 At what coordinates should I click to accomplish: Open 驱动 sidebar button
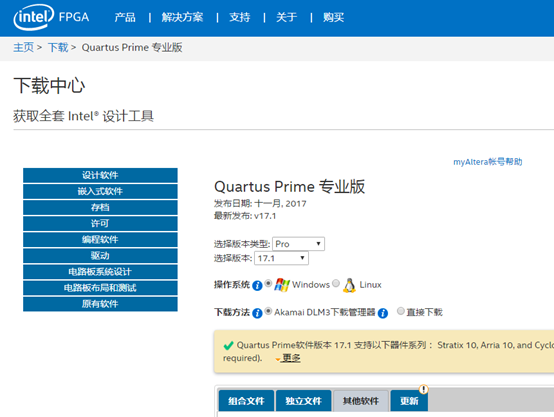point(100,256)
